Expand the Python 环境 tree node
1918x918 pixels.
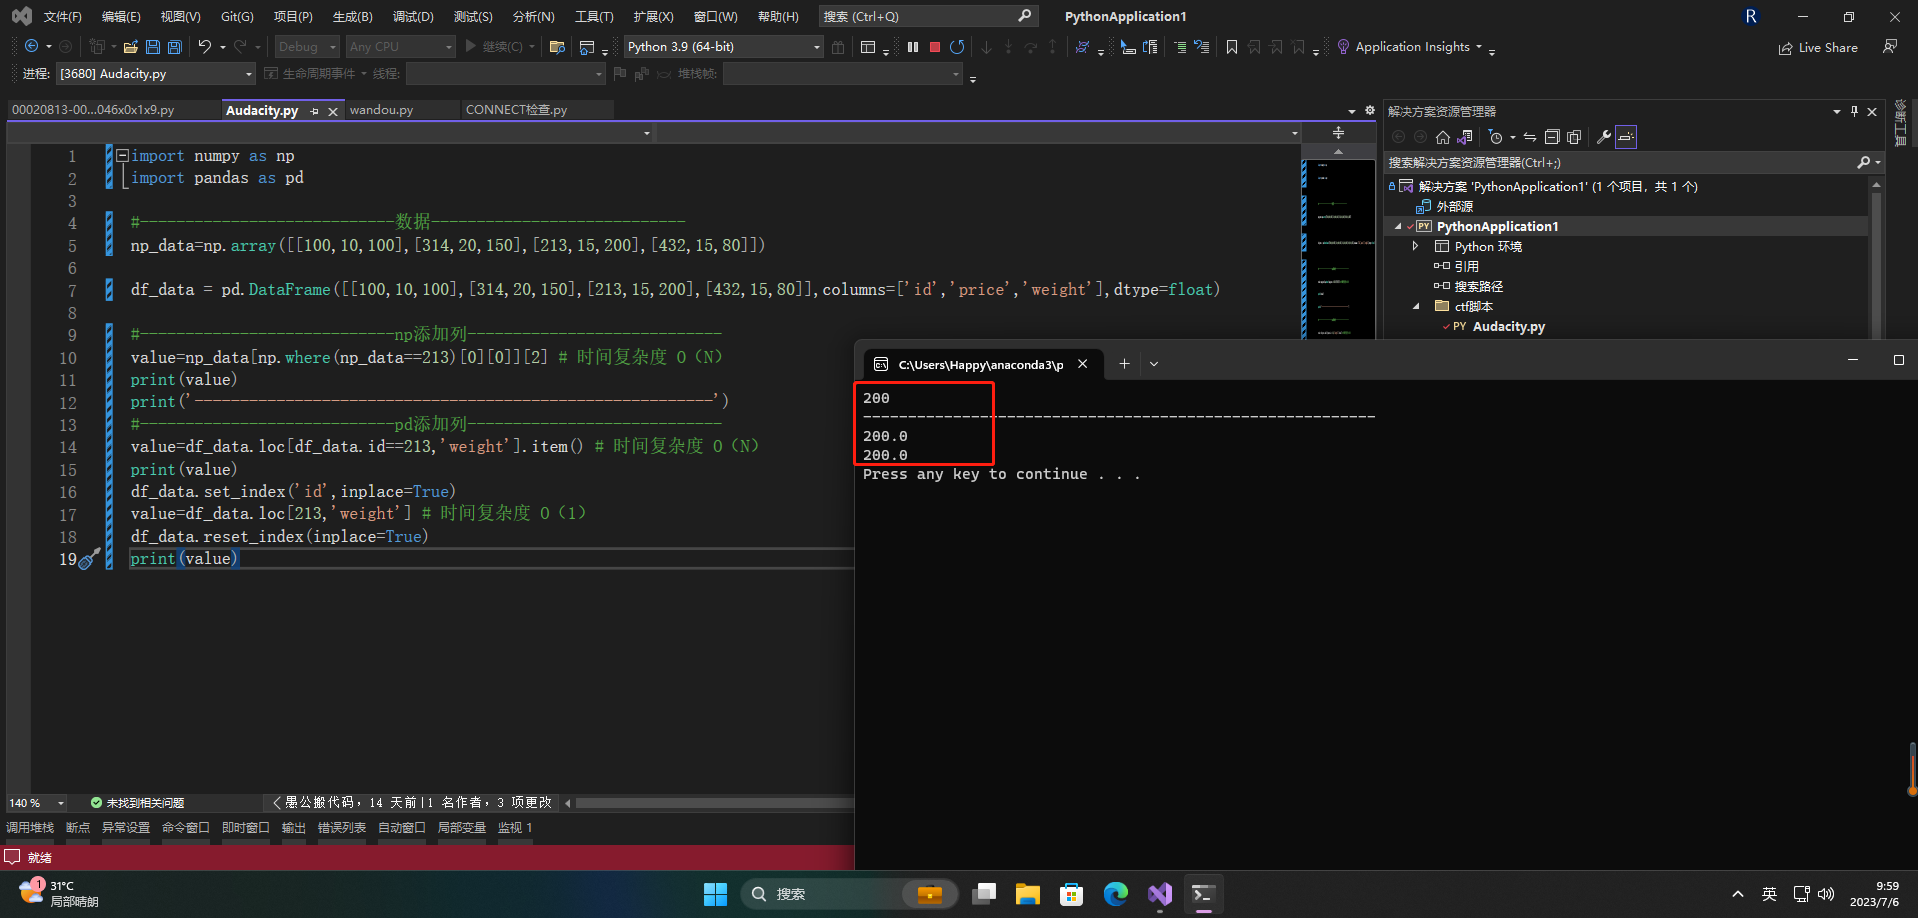(1415, 246)
